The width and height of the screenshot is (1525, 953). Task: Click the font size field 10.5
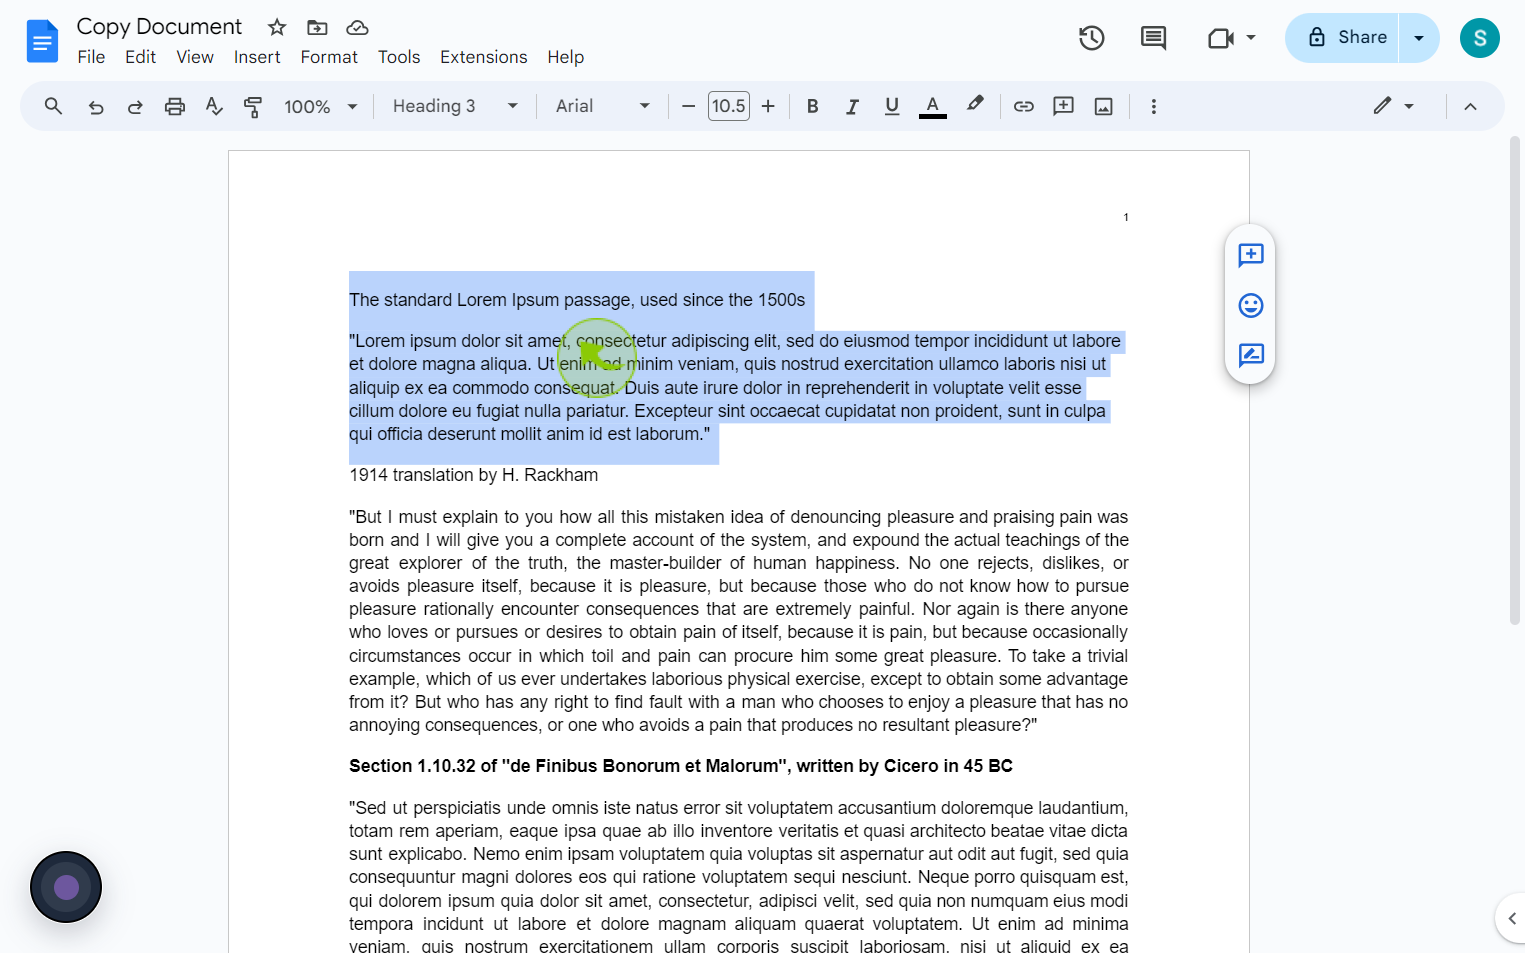click(729, 106)
